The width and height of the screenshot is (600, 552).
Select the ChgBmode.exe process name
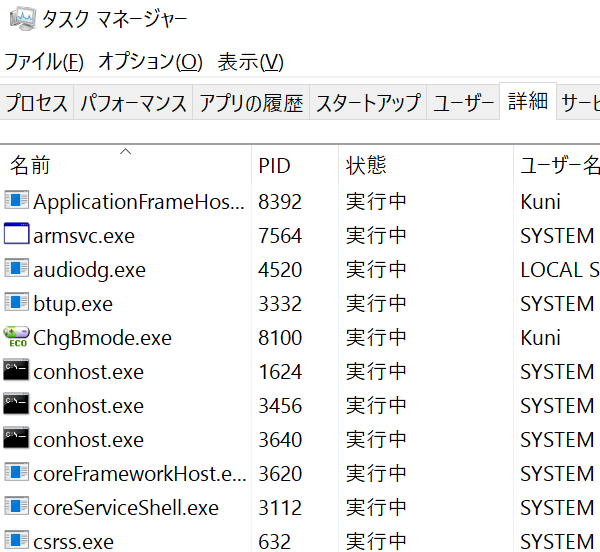(103, 338)
